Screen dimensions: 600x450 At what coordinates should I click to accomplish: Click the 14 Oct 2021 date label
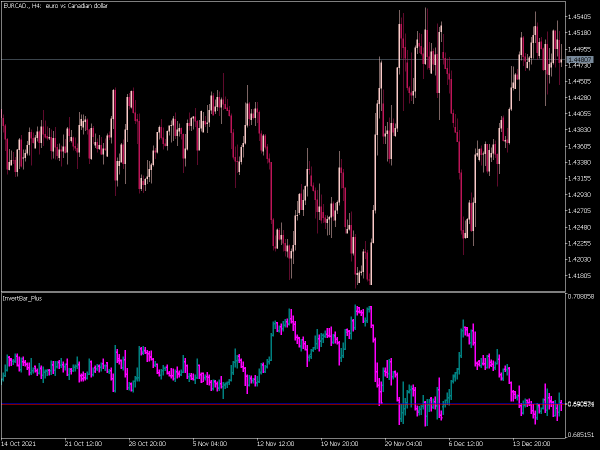point(19,443)
